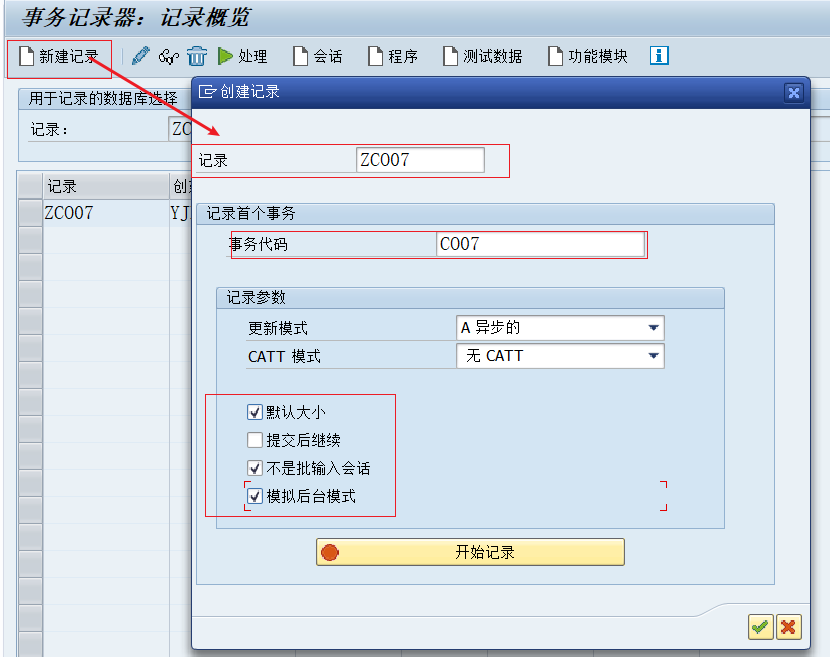Screen dimensions: 830x657
Task: Click the pencil edit icon in toolbar
Action: pos(141,56)
